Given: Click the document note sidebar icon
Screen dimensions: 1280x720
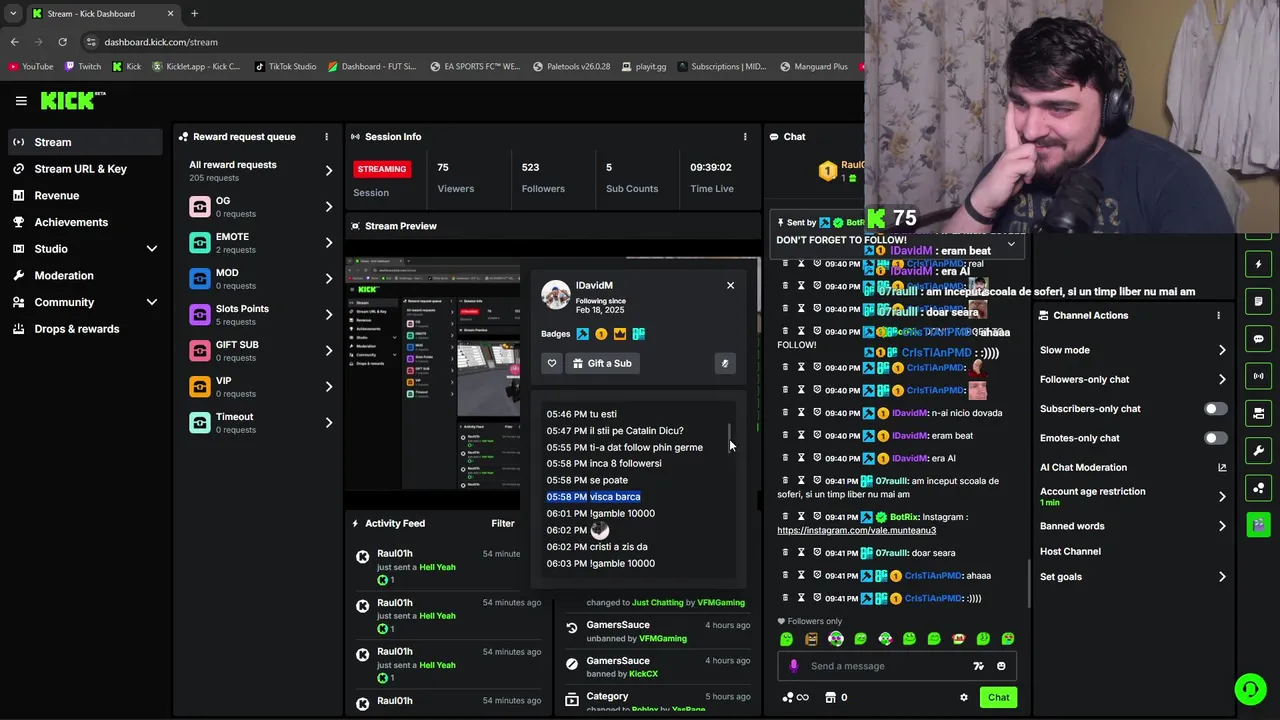Looking at the screenshot, I should (1259, 301).
